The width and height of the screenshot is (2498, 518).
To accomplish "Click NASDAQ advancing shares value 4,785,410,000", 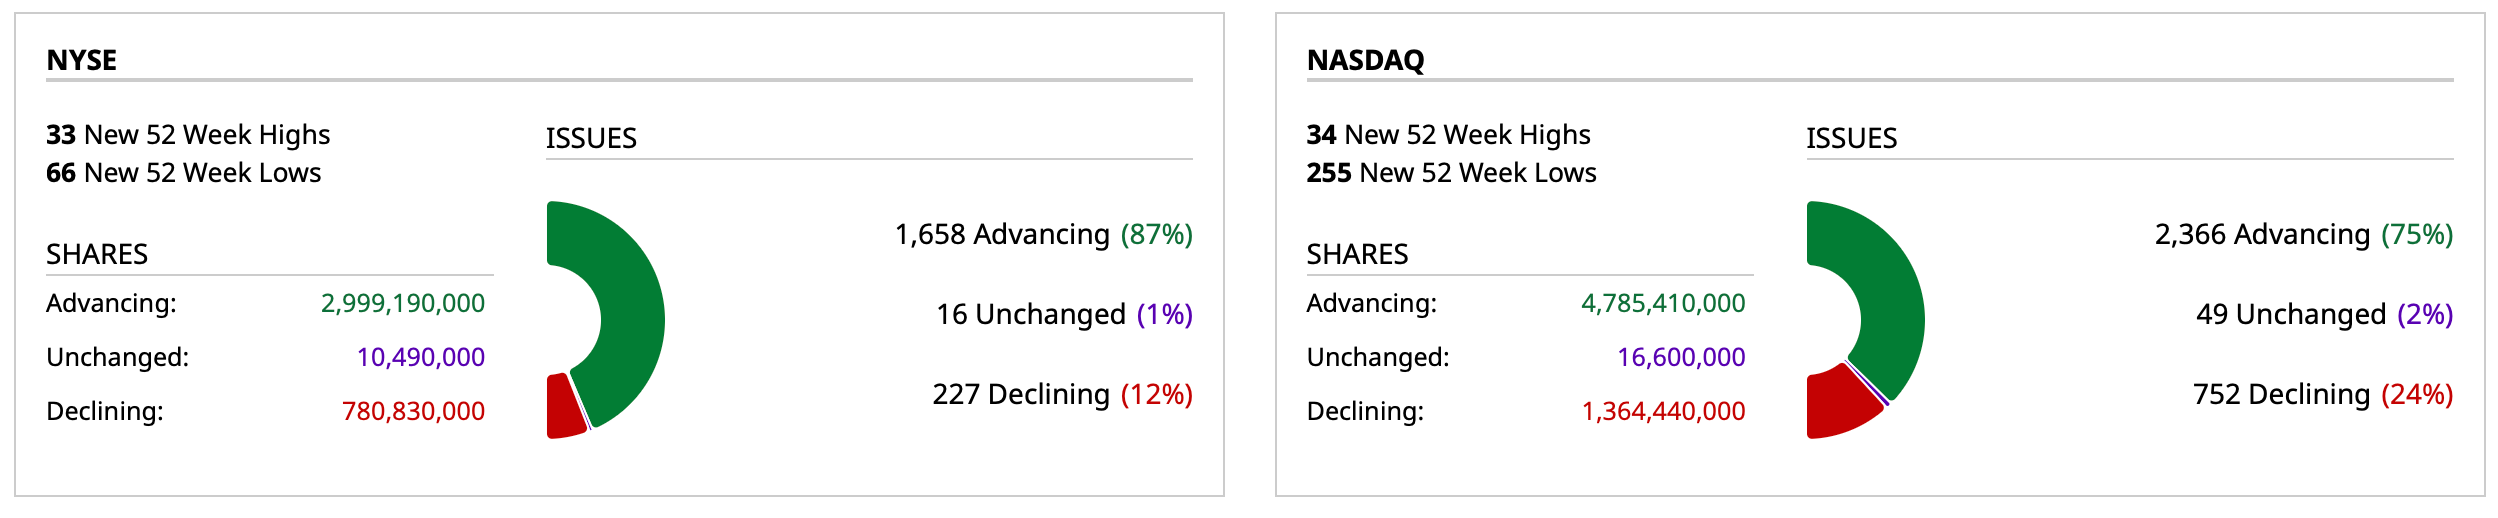I will (1663, 304).
